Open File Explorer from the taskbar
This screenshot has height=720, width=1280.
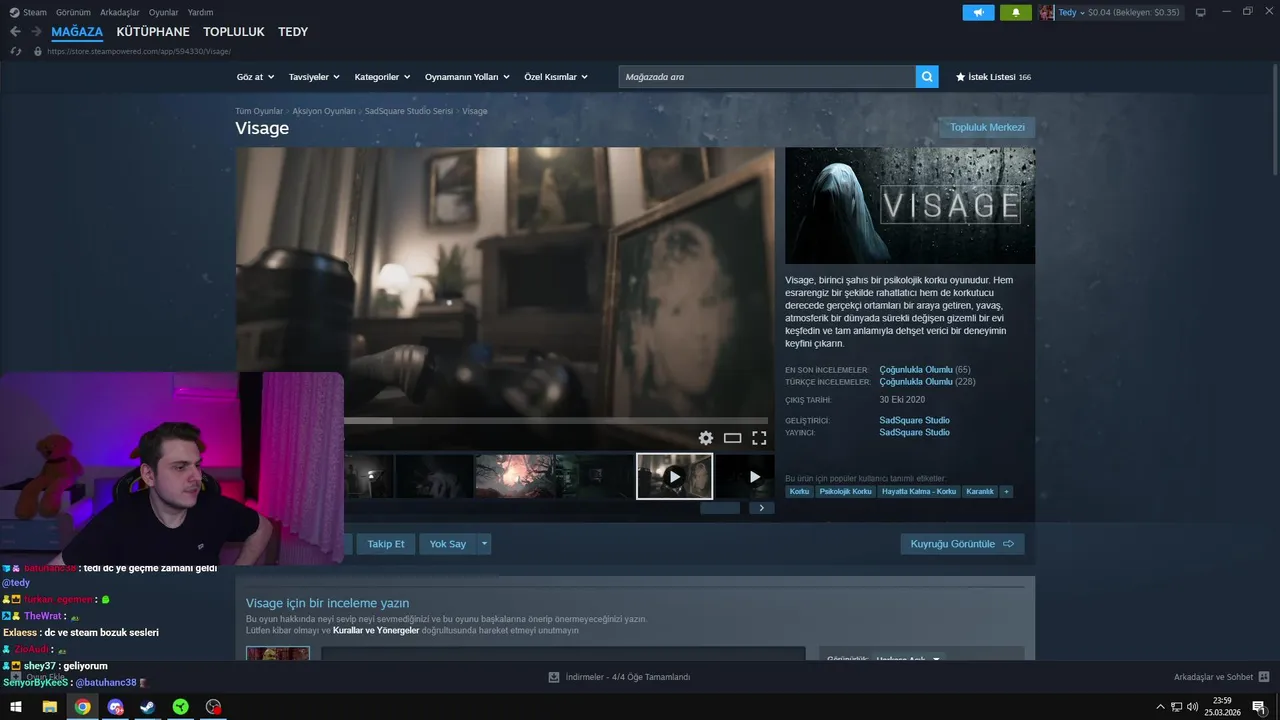pos(50,707)
